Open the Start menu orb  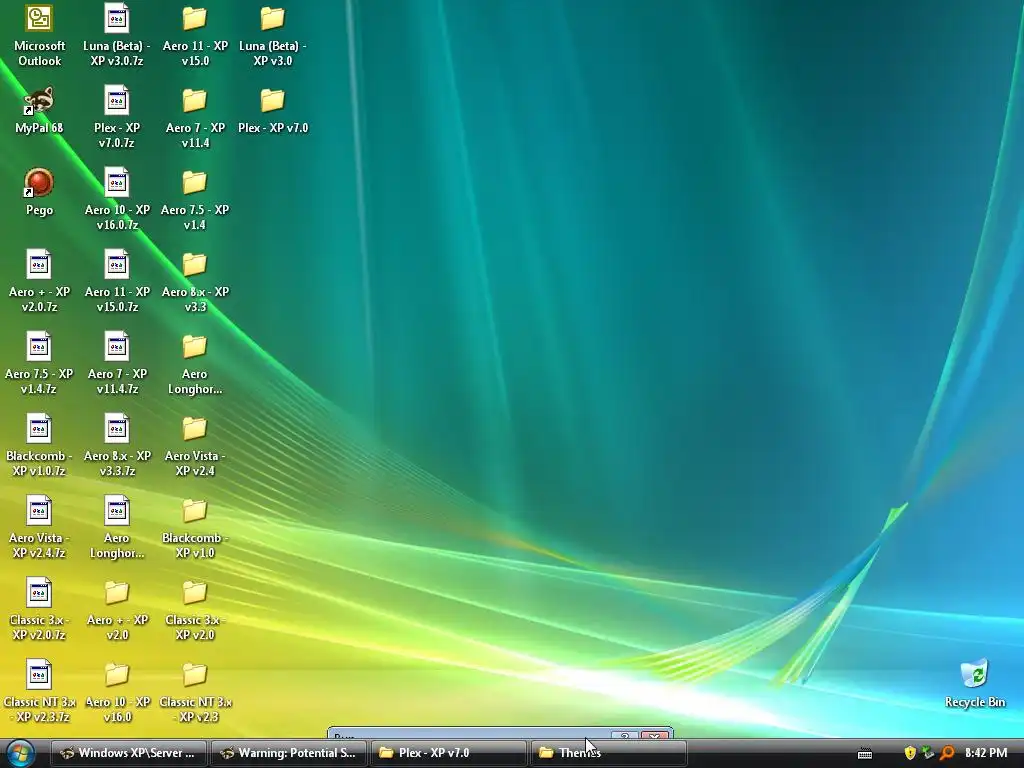tap(20, 753)
